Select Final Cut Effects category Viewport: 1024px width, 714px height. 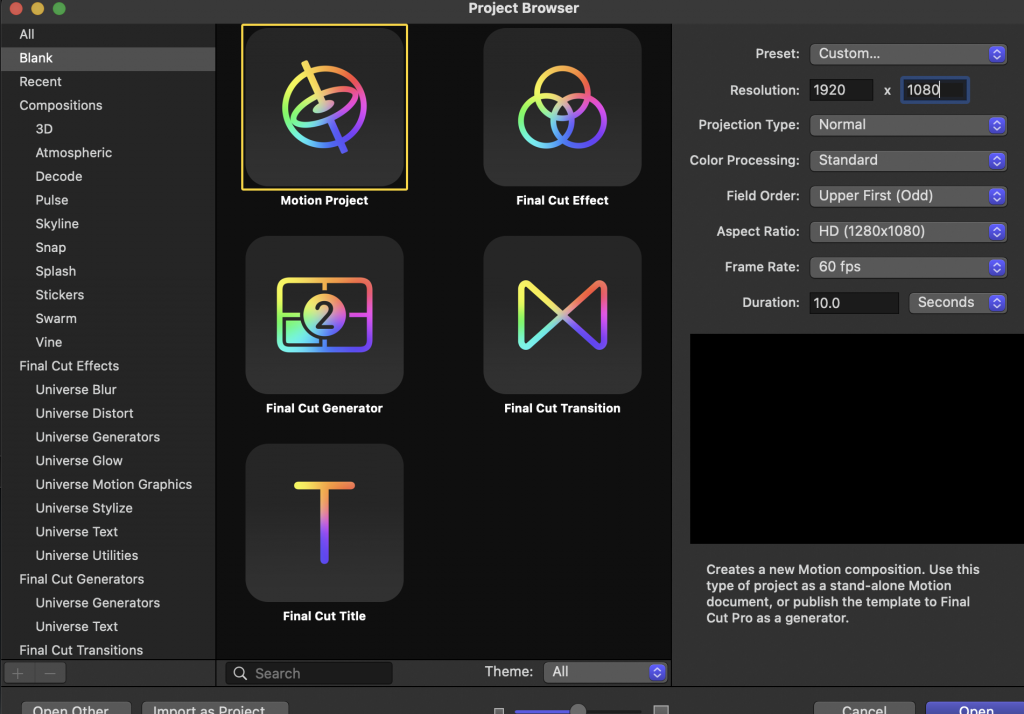tap(108, 366)
